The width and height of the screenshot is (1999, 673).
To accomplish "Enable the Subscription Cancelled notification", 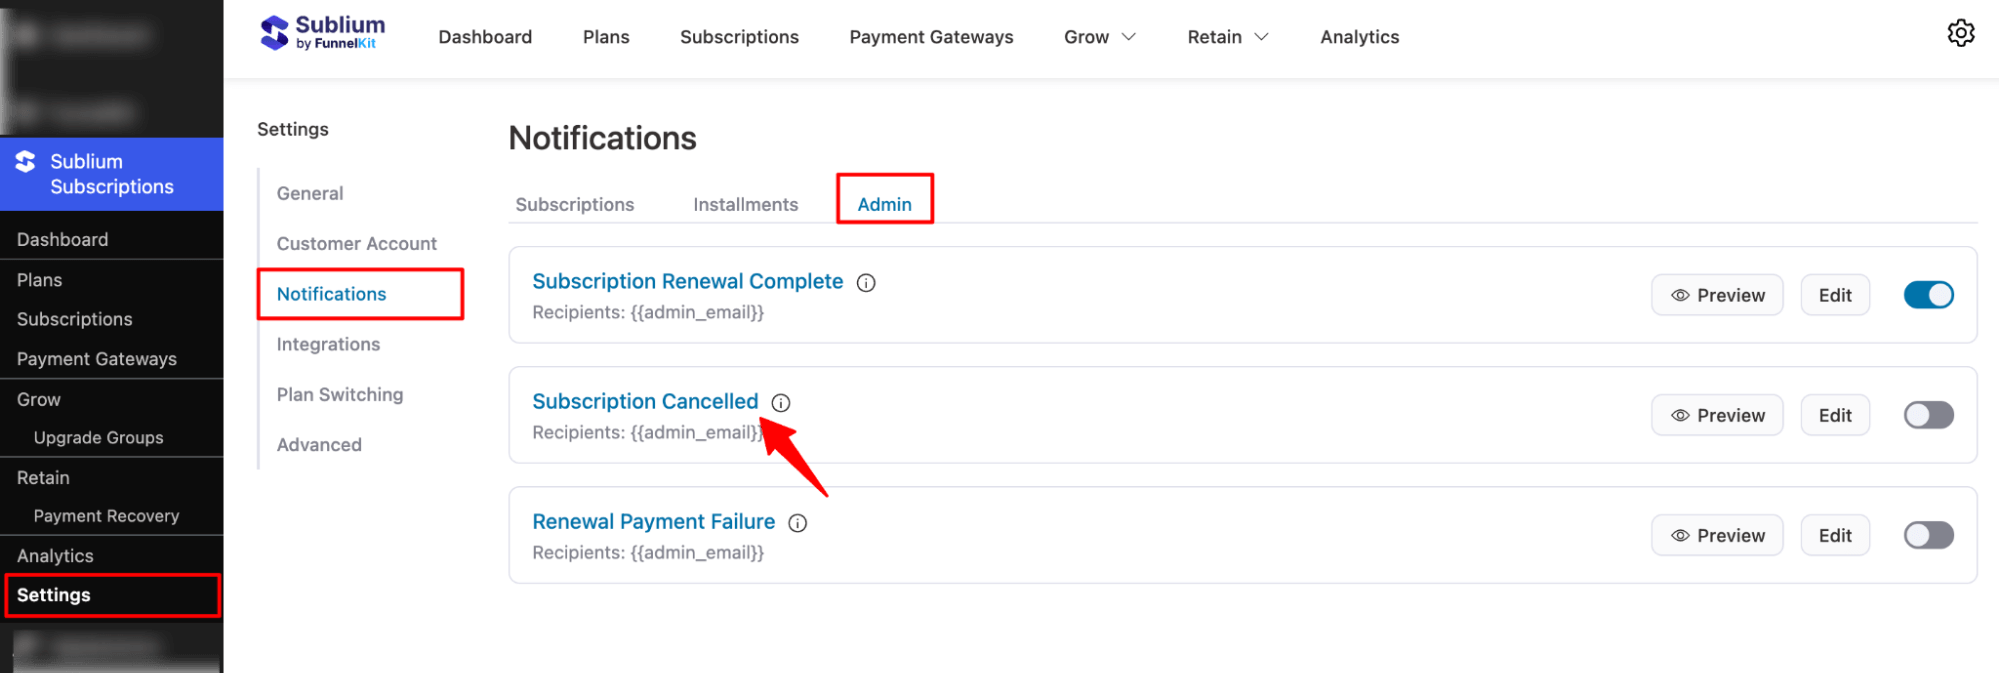I will point(1928,415).
